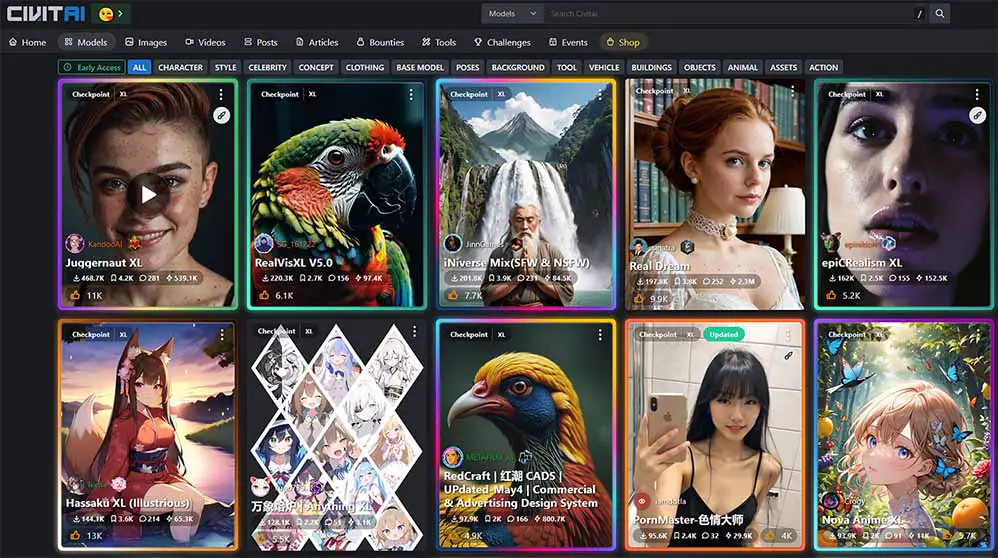Click the thumbs-up on epiCRealism XL
Image resolution: width=998 pixels, height=558 pixels.
coord(831,295)
